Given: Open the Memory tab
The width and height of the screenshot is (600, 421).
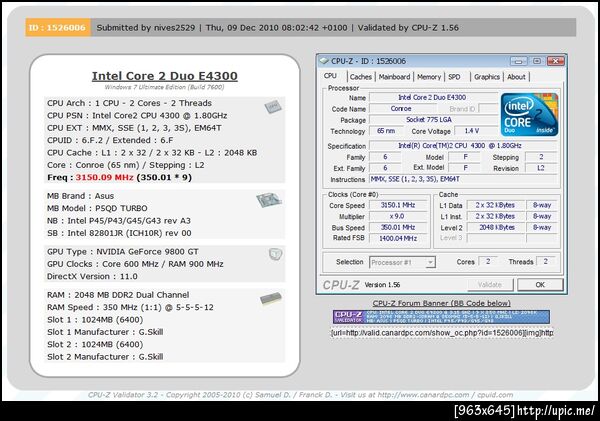Looking at the screenshot, I should pyautogui.click(x=429, y=77).
